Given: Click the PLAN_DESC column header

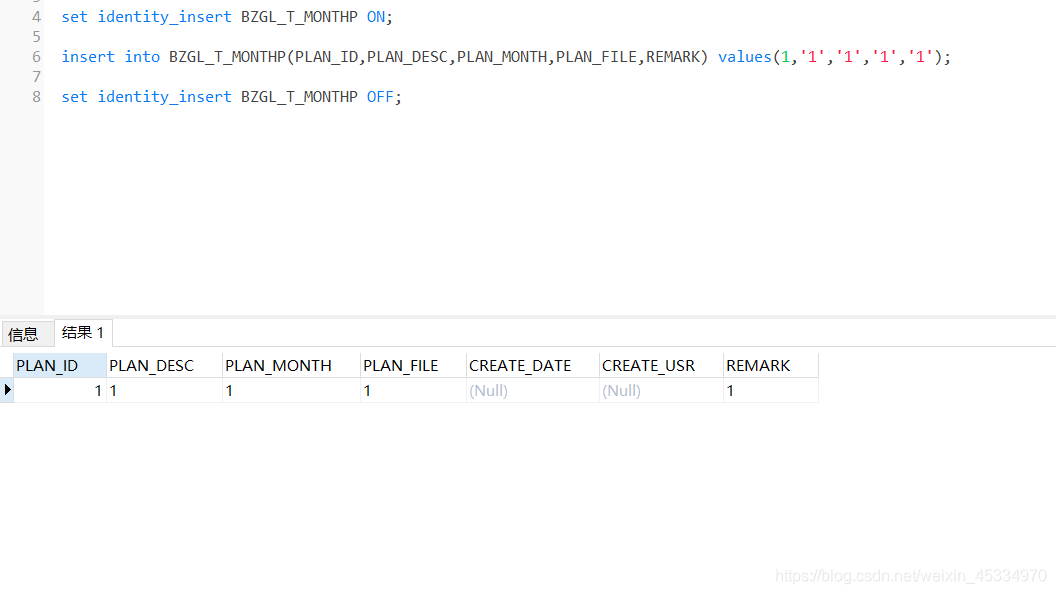Looking at the screenshot, I should 164,366.
